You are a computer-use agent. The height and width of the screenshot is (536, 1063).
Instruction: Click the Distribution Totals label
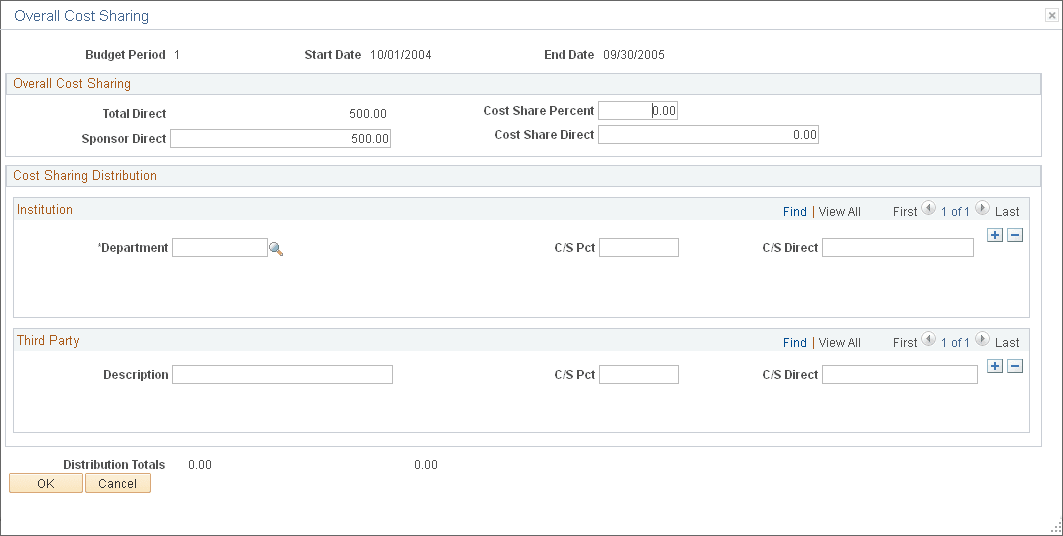coord(114,464)
